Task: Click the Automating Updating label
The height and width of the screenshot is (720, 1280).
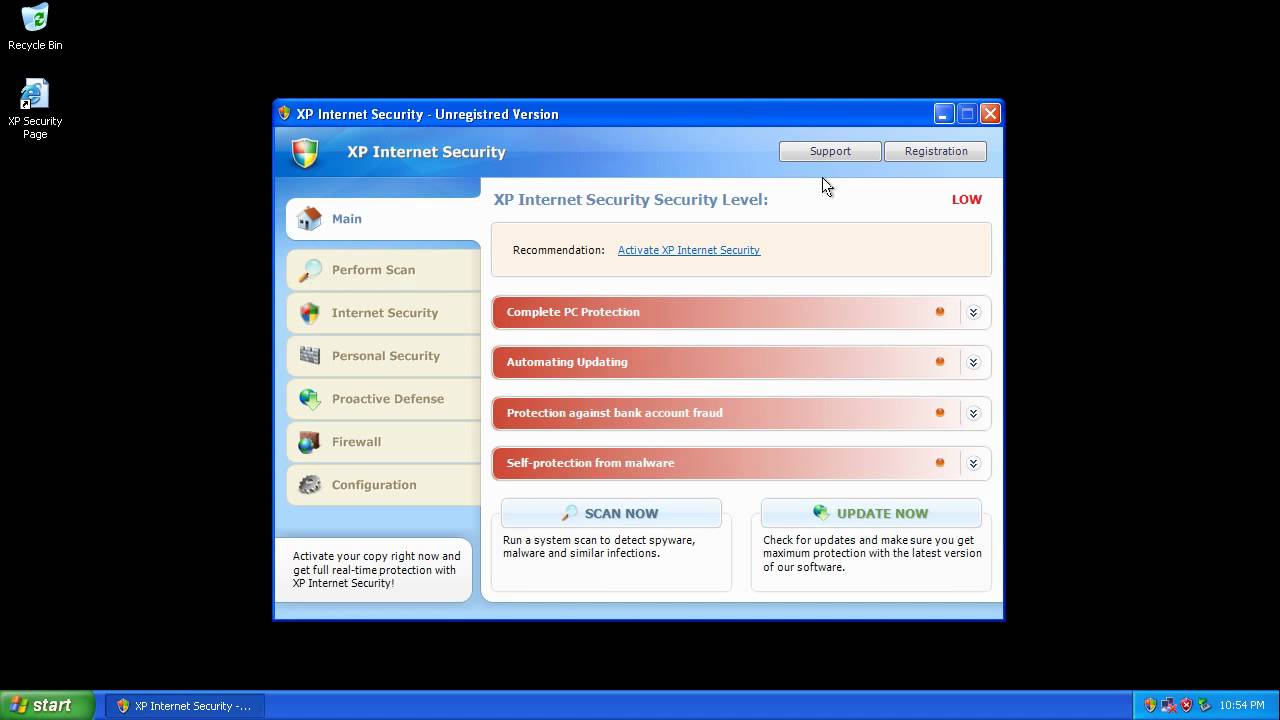Action: 567,362
